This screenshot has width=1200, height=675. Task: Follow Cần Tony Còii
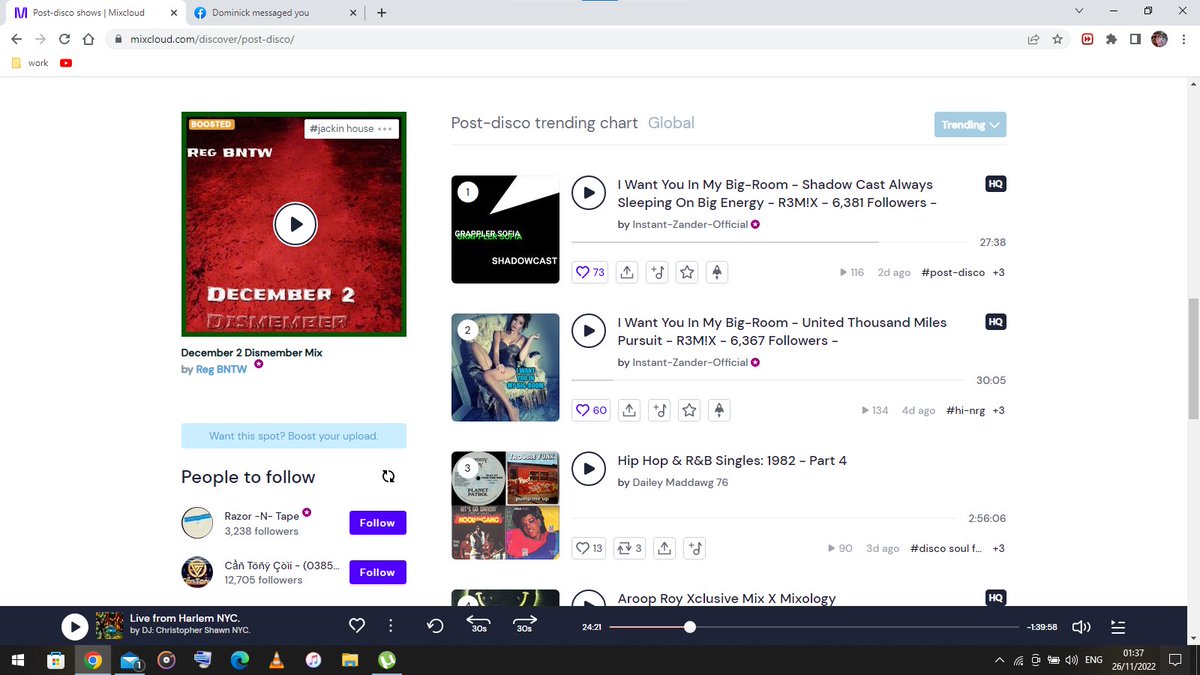pos(377,572)
